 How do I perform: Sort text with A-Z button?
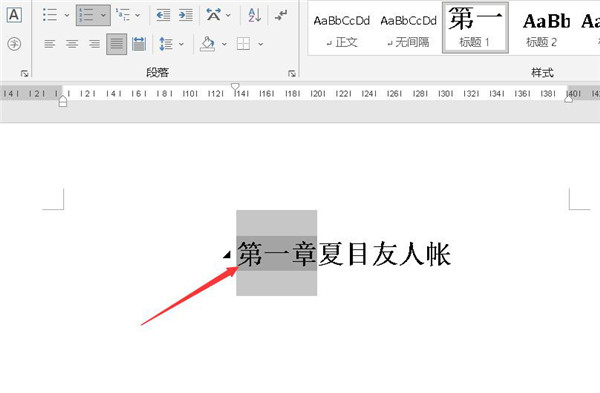(x=254, y=15)
